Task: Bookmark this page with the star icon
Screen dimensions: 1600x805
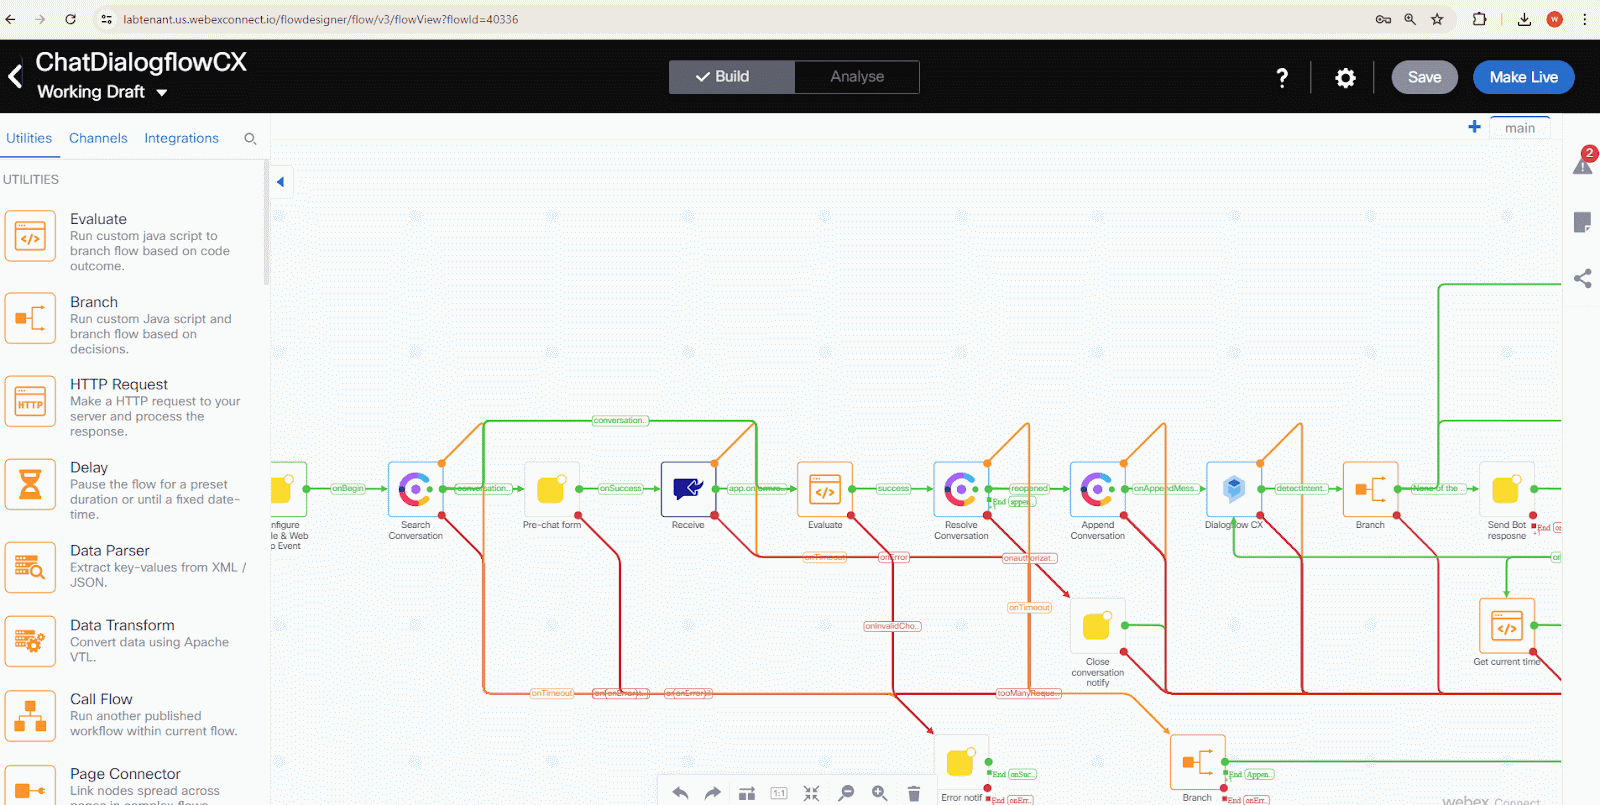Action: click(x=1437, y=19)
